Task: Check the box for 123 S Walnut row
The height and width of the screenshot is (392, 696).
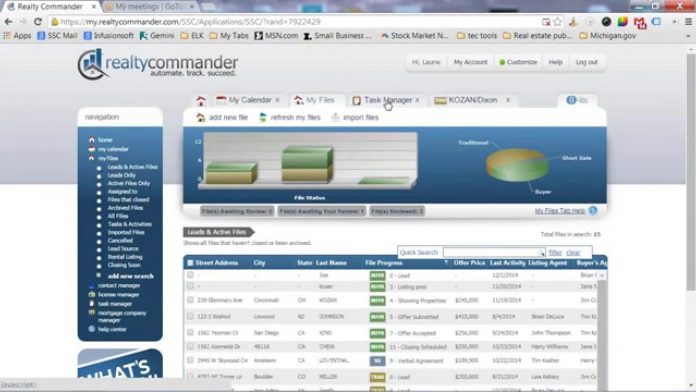Action: tap(190, 316)
